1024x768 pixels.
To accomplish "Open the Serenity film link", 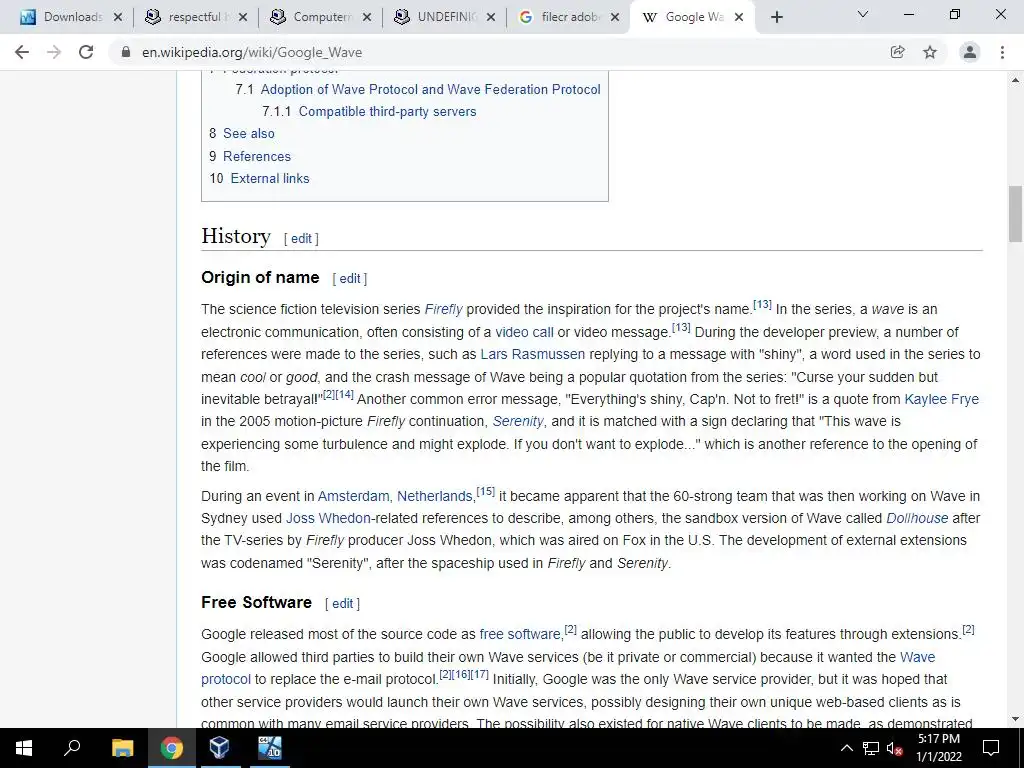I will click(x=518, y=421).
